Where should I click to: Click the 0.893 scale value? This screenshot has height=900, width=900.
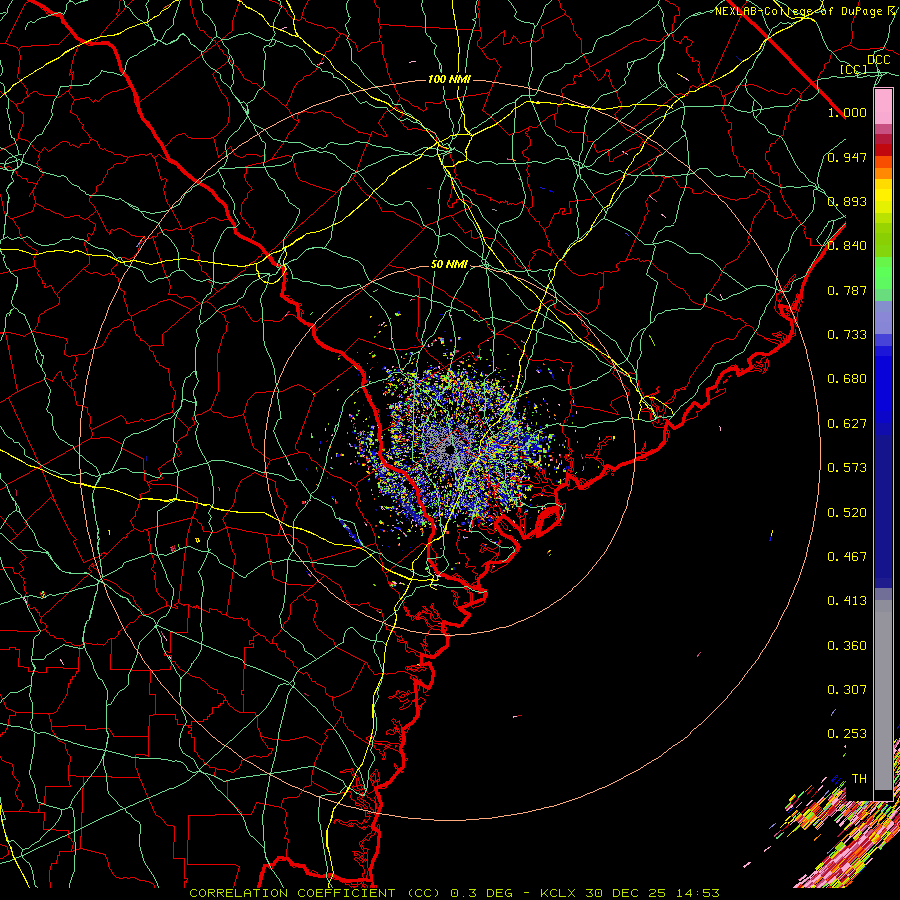click(x=847, y=201)
